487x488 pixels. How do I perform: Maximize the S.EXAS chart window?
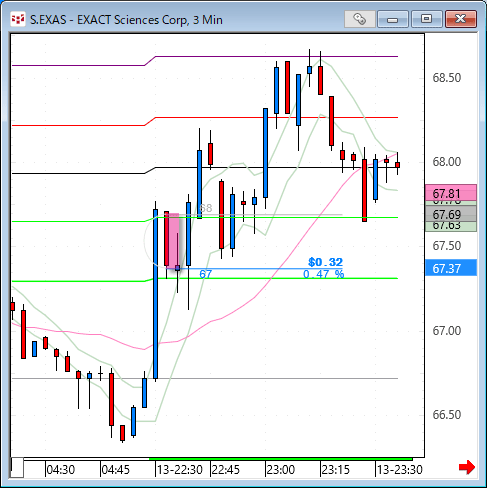[426, 19]
